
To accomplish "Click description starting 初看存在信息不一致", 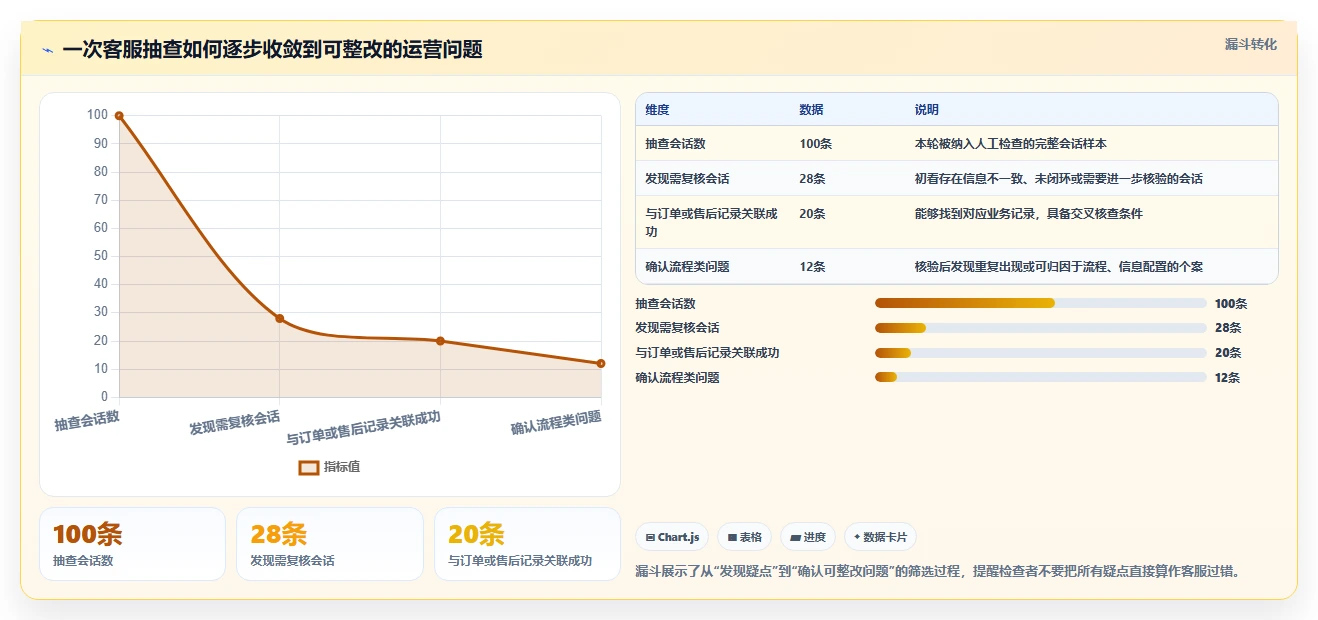I will pos(1059,179).
